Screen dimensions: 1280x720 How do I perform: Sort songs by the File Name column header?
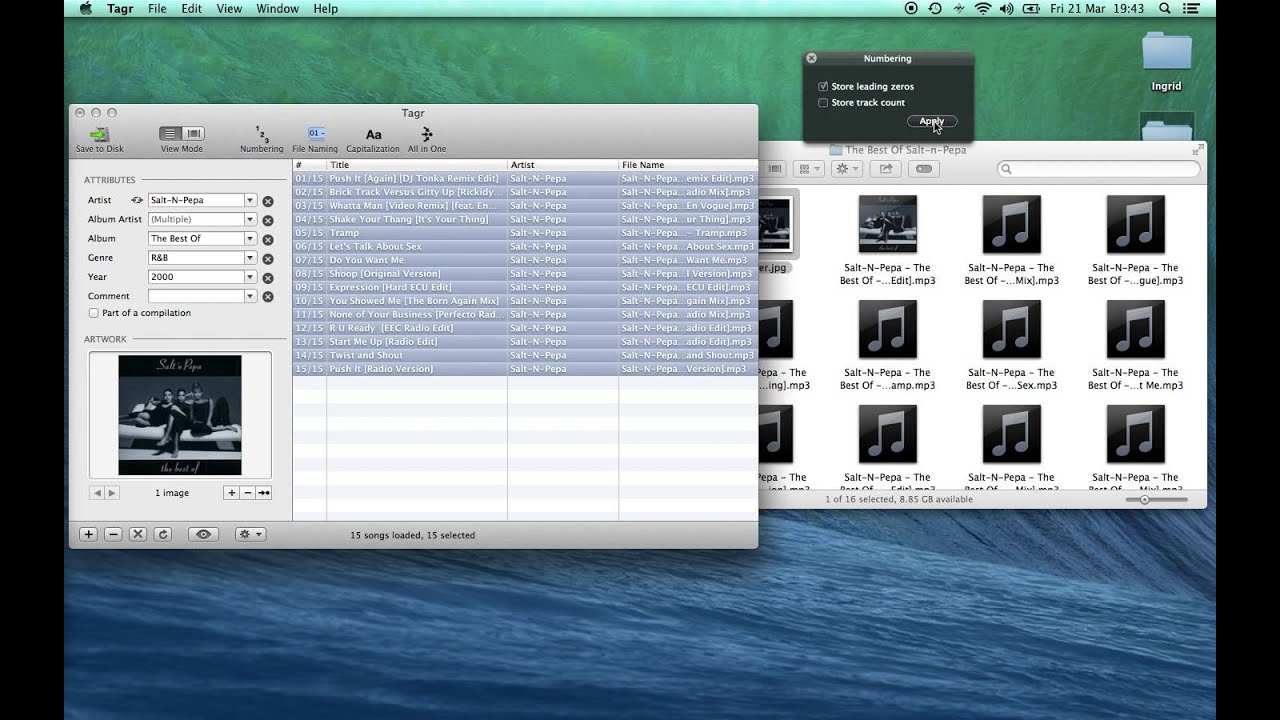click(x=688, y=165)
